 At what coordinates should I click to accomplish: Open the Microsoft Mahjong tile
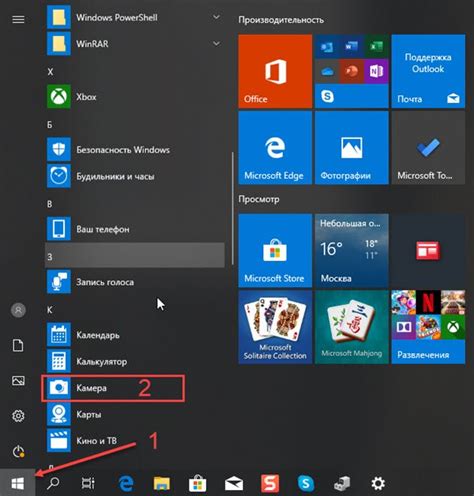pos(352,327)
